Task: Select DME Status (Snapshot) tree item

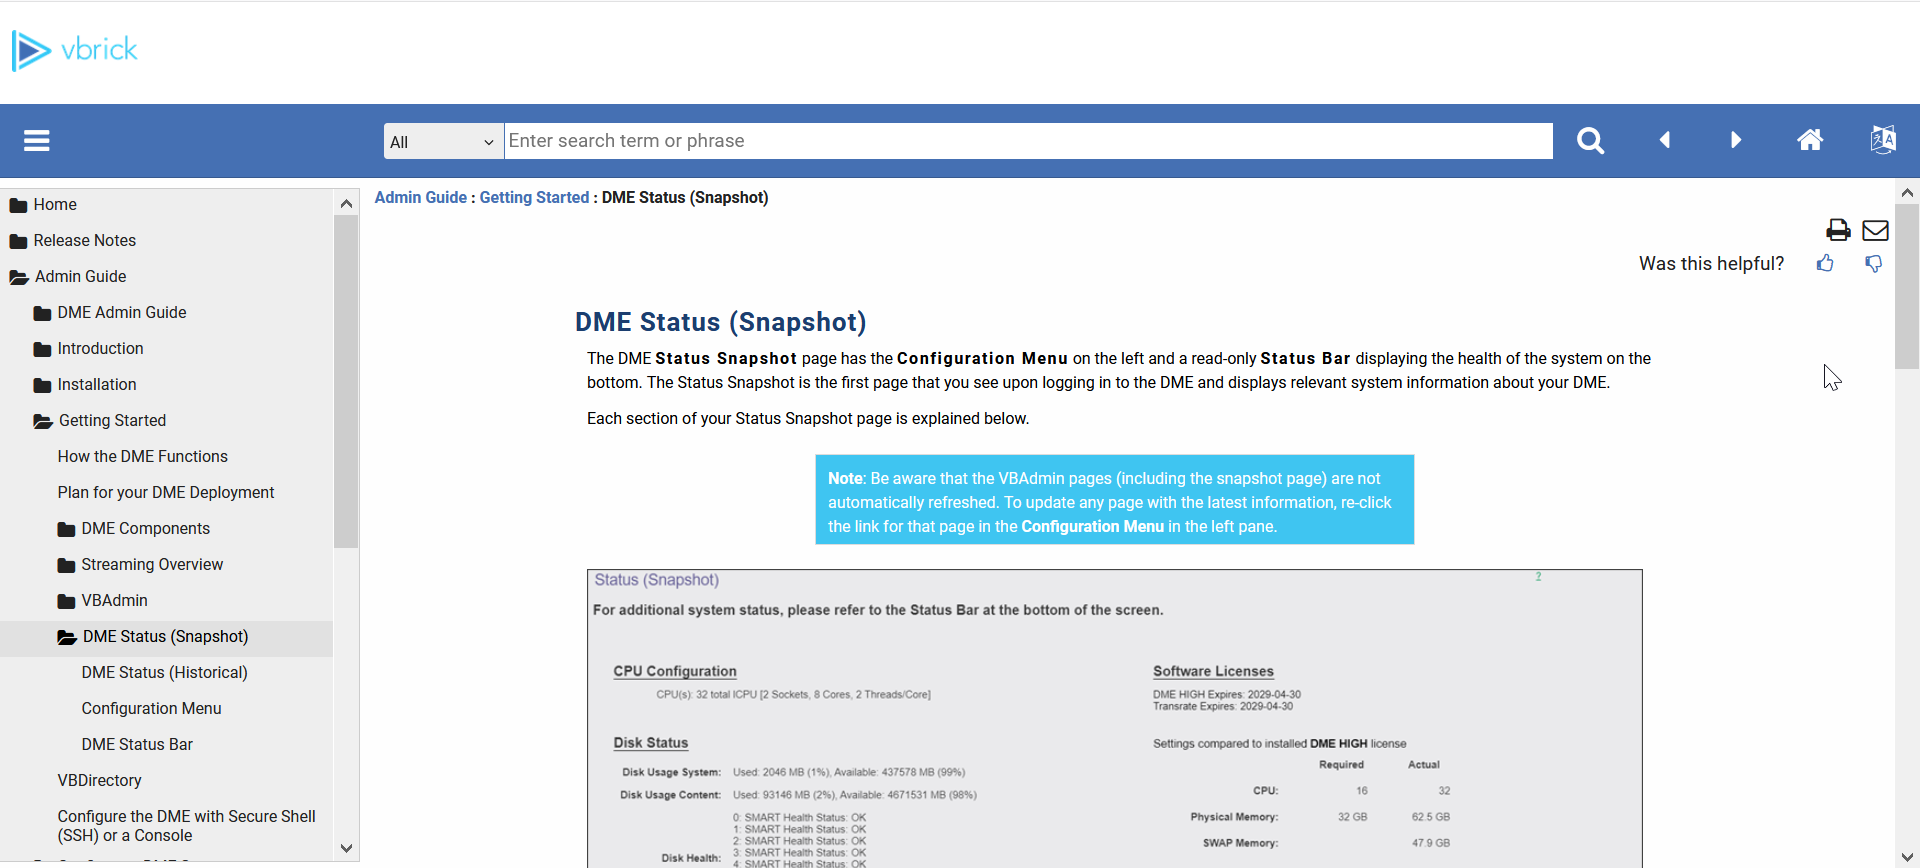Action: (165, 636)
